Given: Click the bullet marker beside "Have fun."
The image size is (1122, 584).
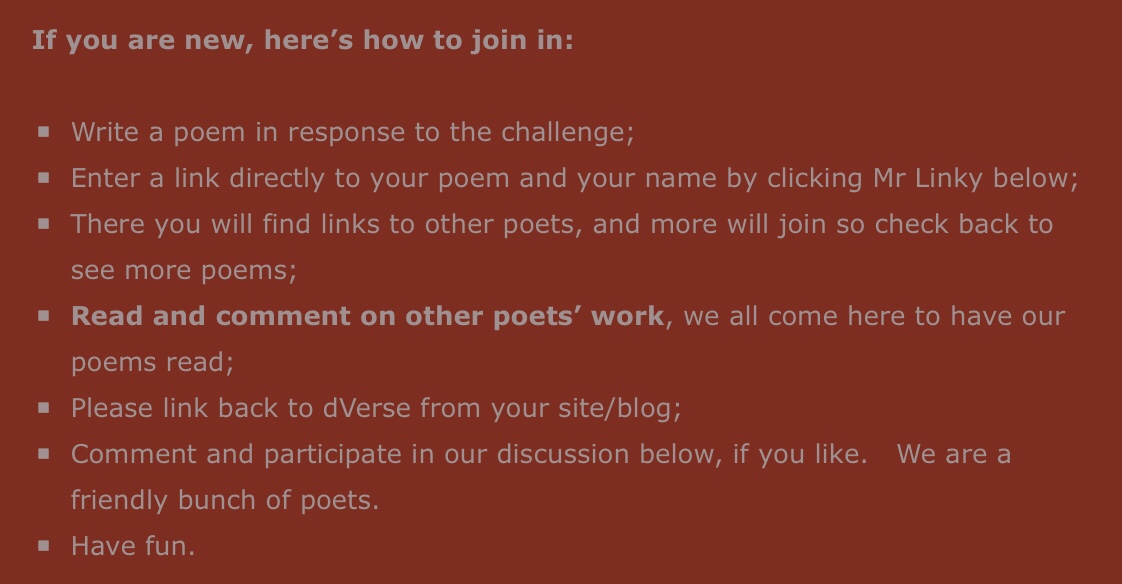Looking at the screenshot, I should [44, 545].
